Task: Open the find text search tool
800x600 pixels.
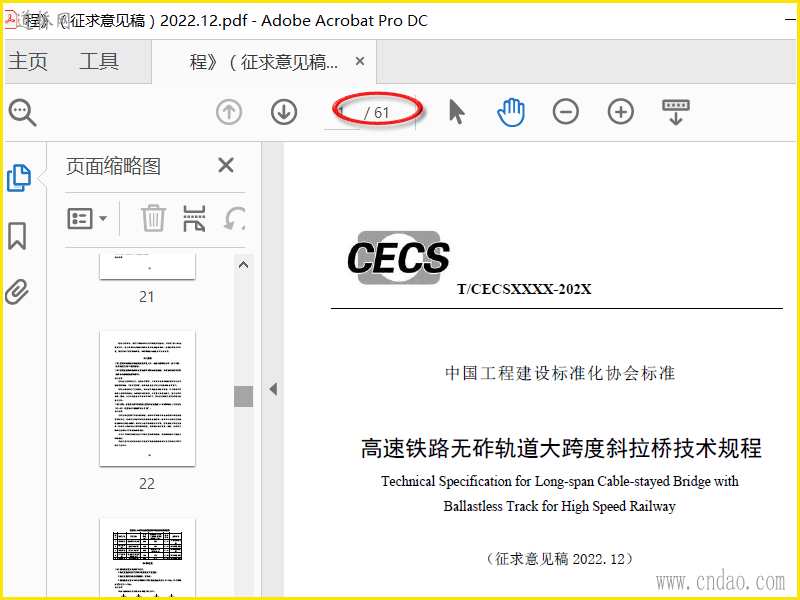Action: [x=22, y=112]
